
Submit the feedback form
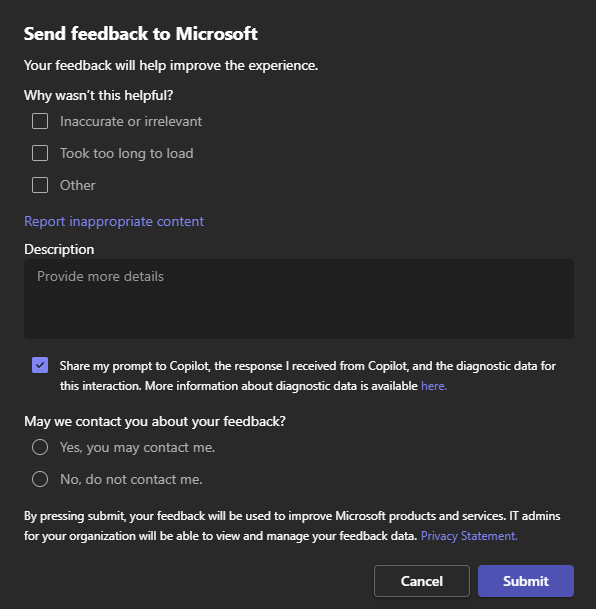(526, 581)
